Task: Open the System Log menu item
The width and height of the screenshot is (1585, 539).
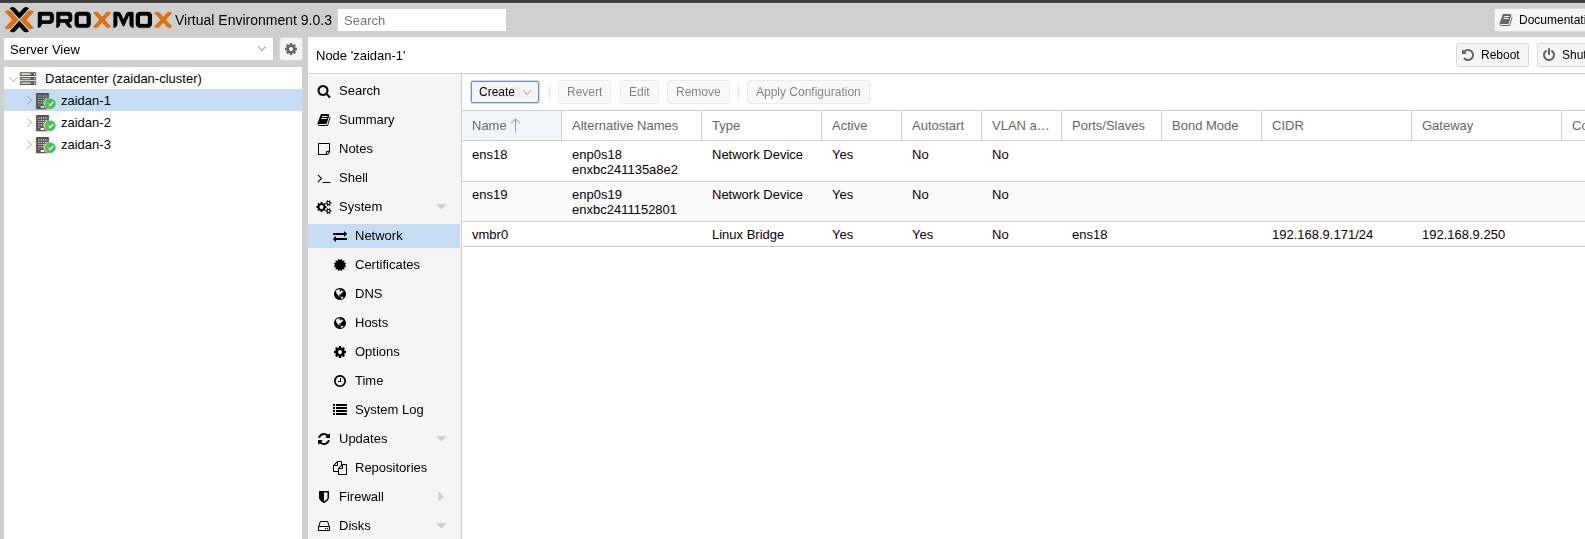Action: click(388, 410)
